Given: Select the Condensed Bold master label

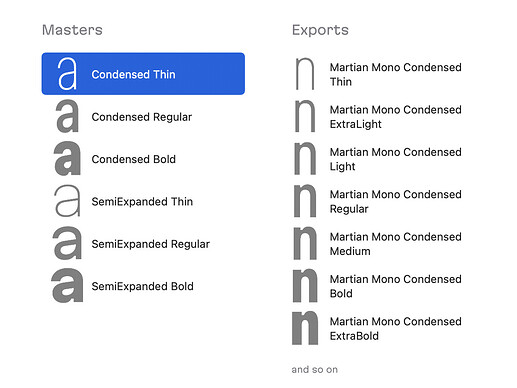Looking at the screenshot, I should 133,159.
